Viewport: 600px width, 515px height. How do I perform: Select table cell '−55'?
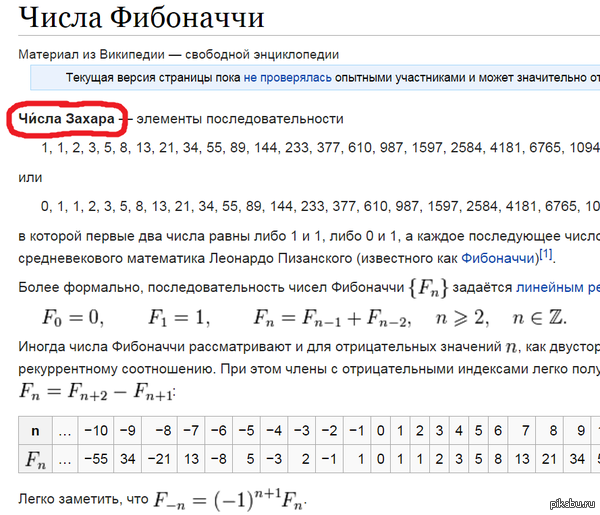(96, 458)
